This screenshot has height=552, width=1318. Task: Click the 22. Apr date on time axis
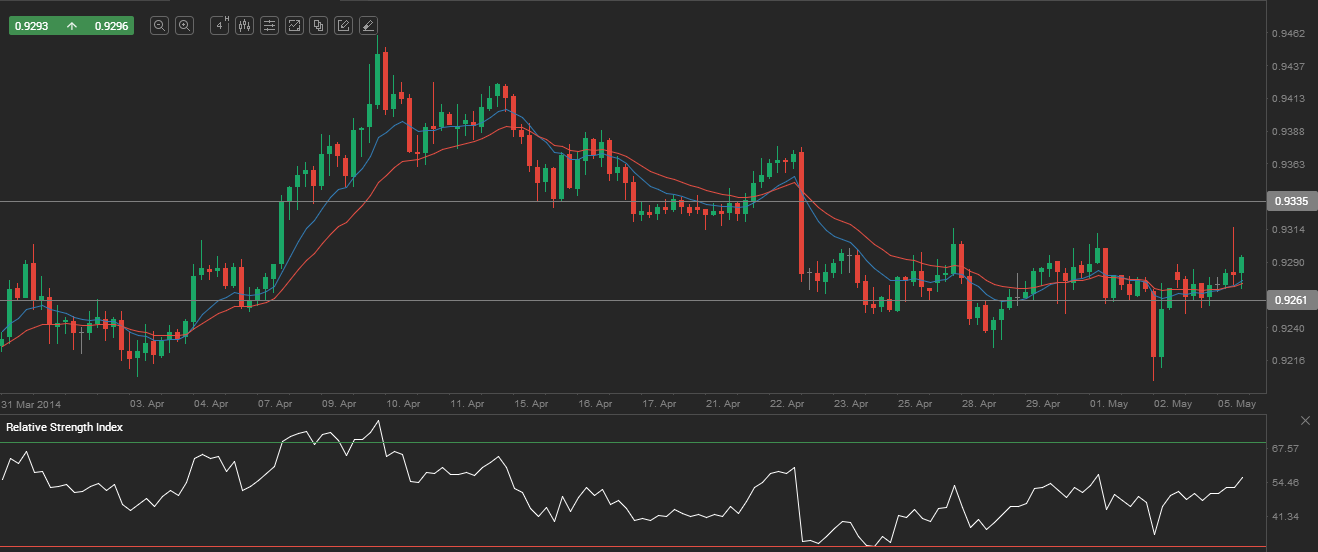(x=788, y=404)
